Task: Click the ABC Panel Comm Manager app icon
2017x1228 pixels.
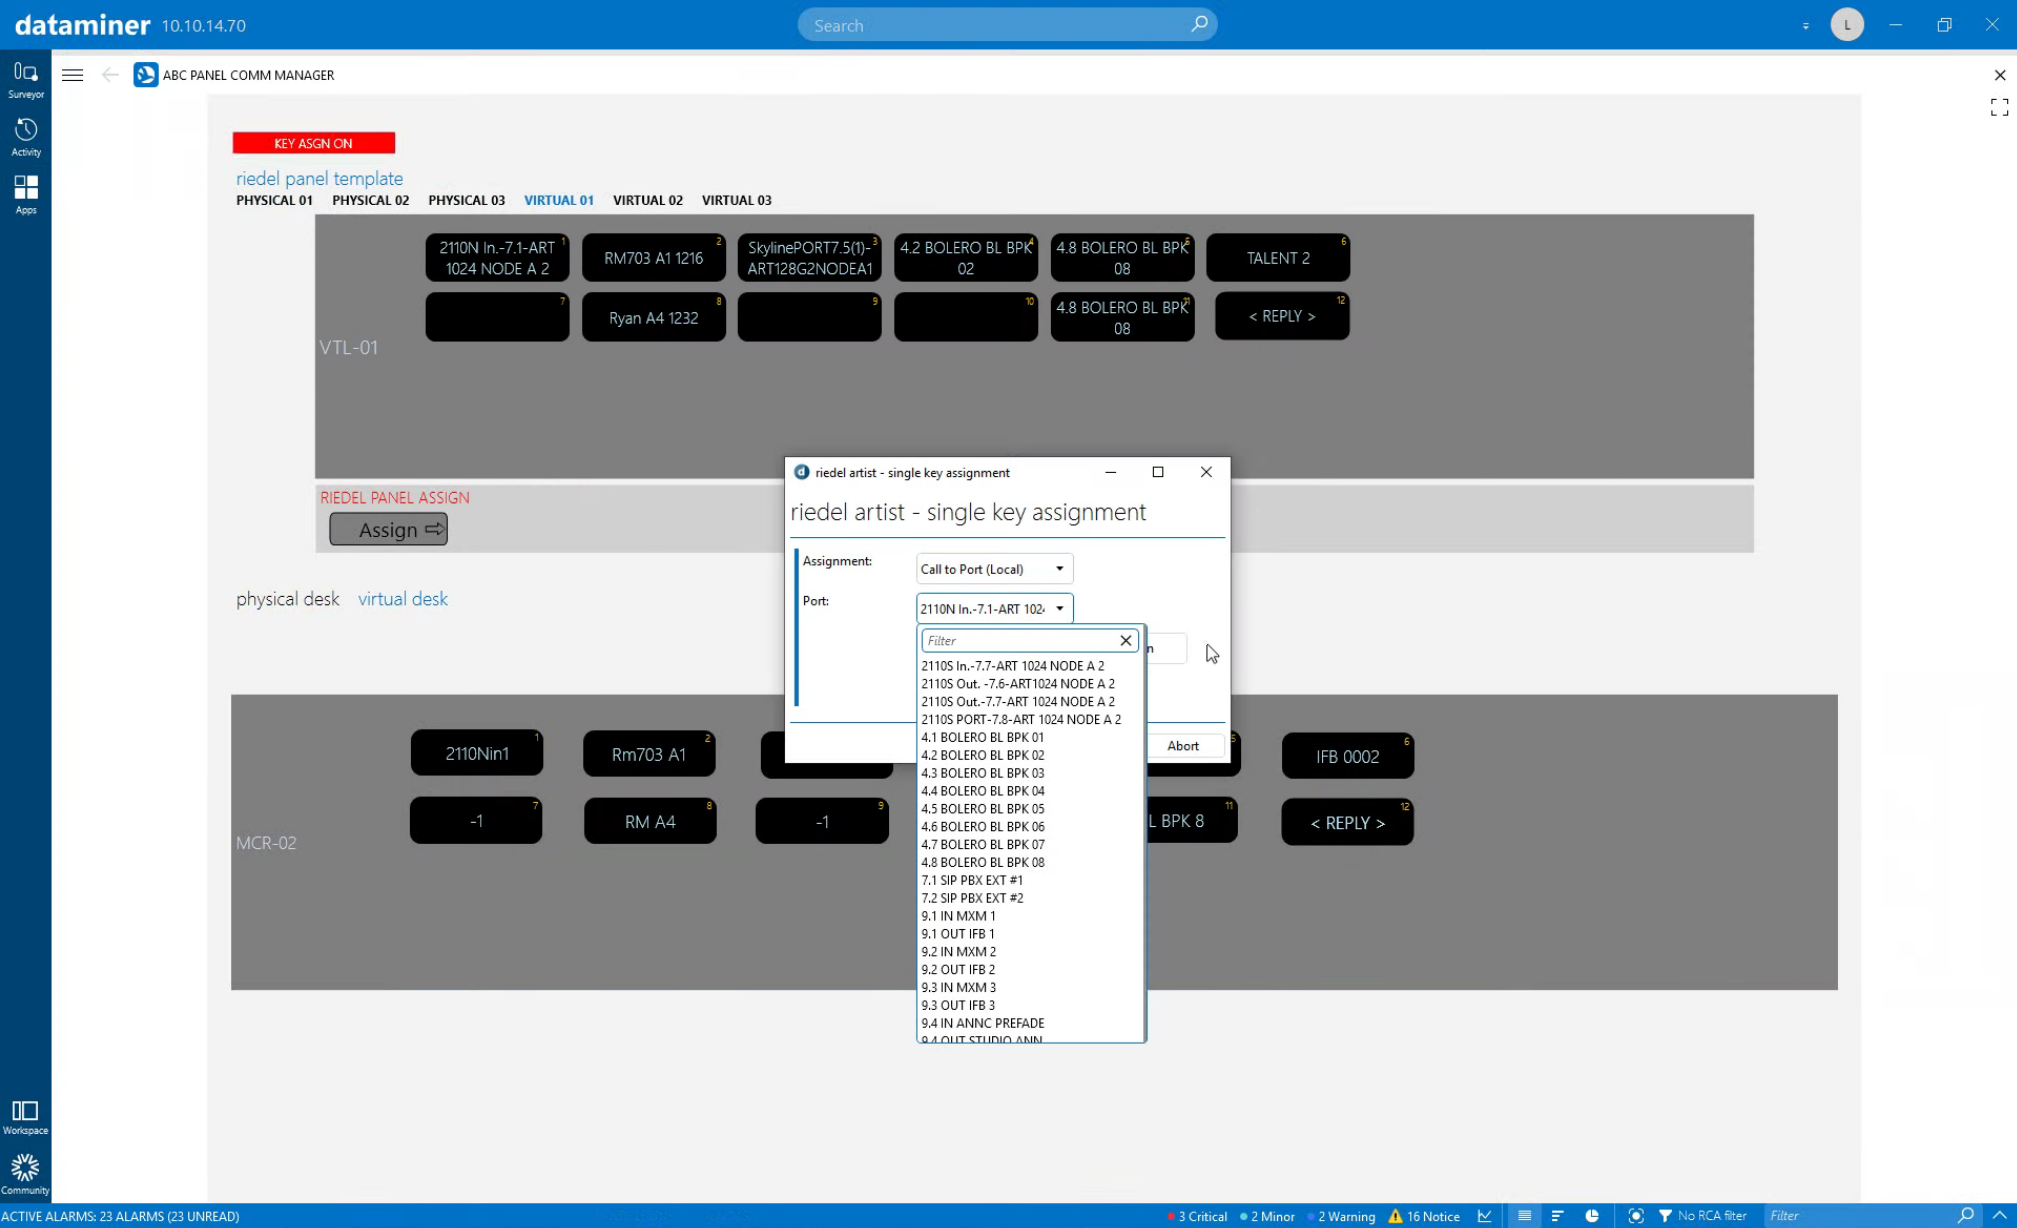Action: tap(146, 75)
